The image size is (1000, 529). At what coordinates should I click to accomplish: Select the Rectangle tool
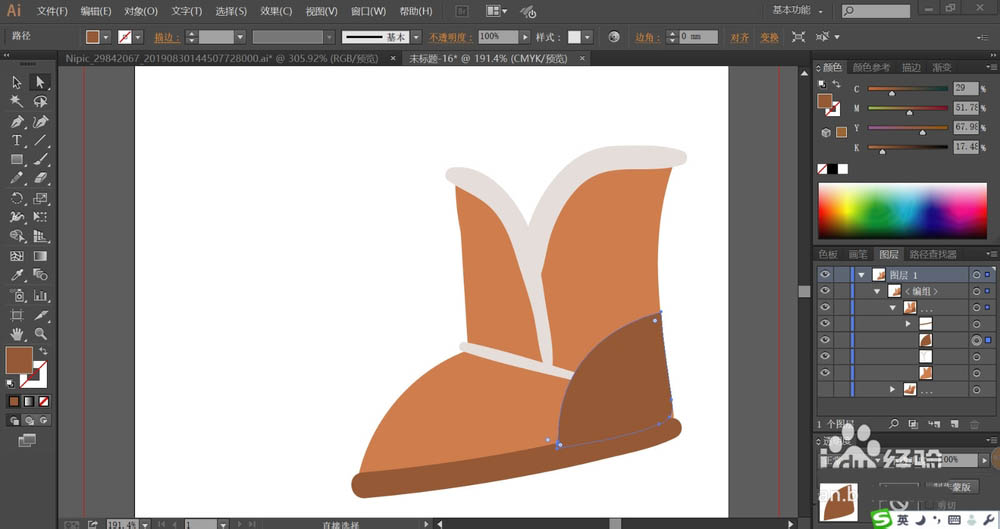[17, 159]
